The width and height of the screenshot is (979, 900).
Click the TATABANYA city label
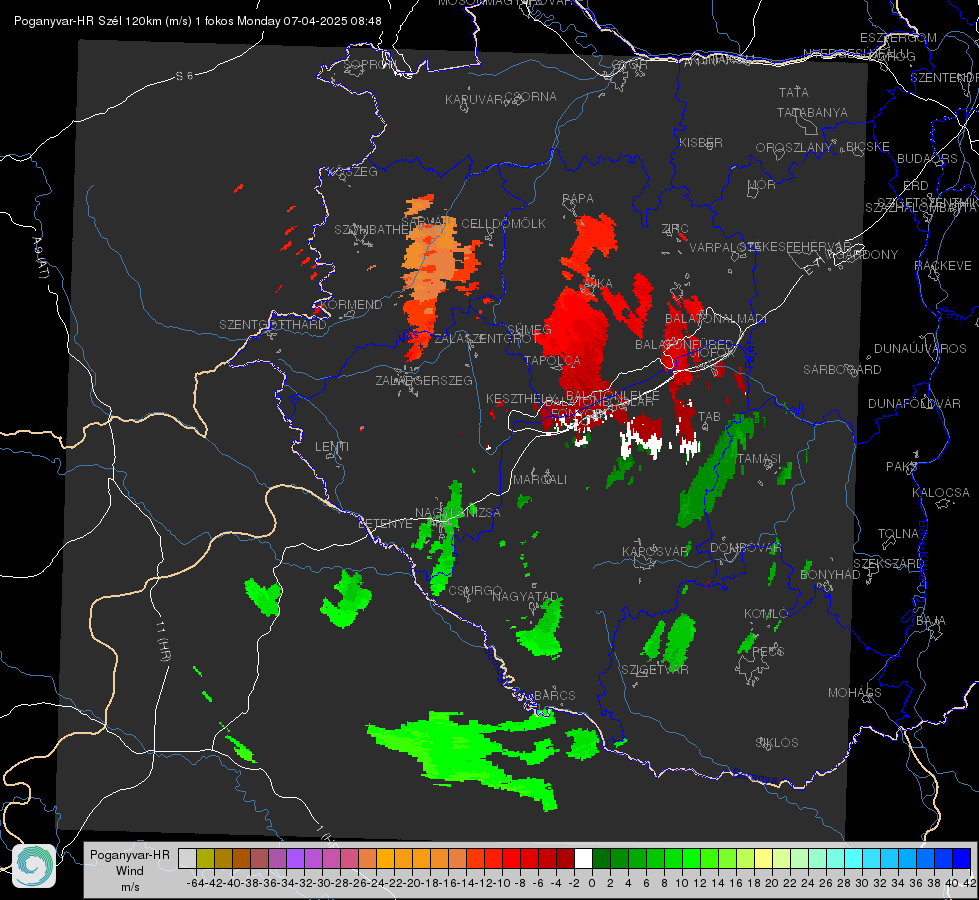[x=812, y=112]
